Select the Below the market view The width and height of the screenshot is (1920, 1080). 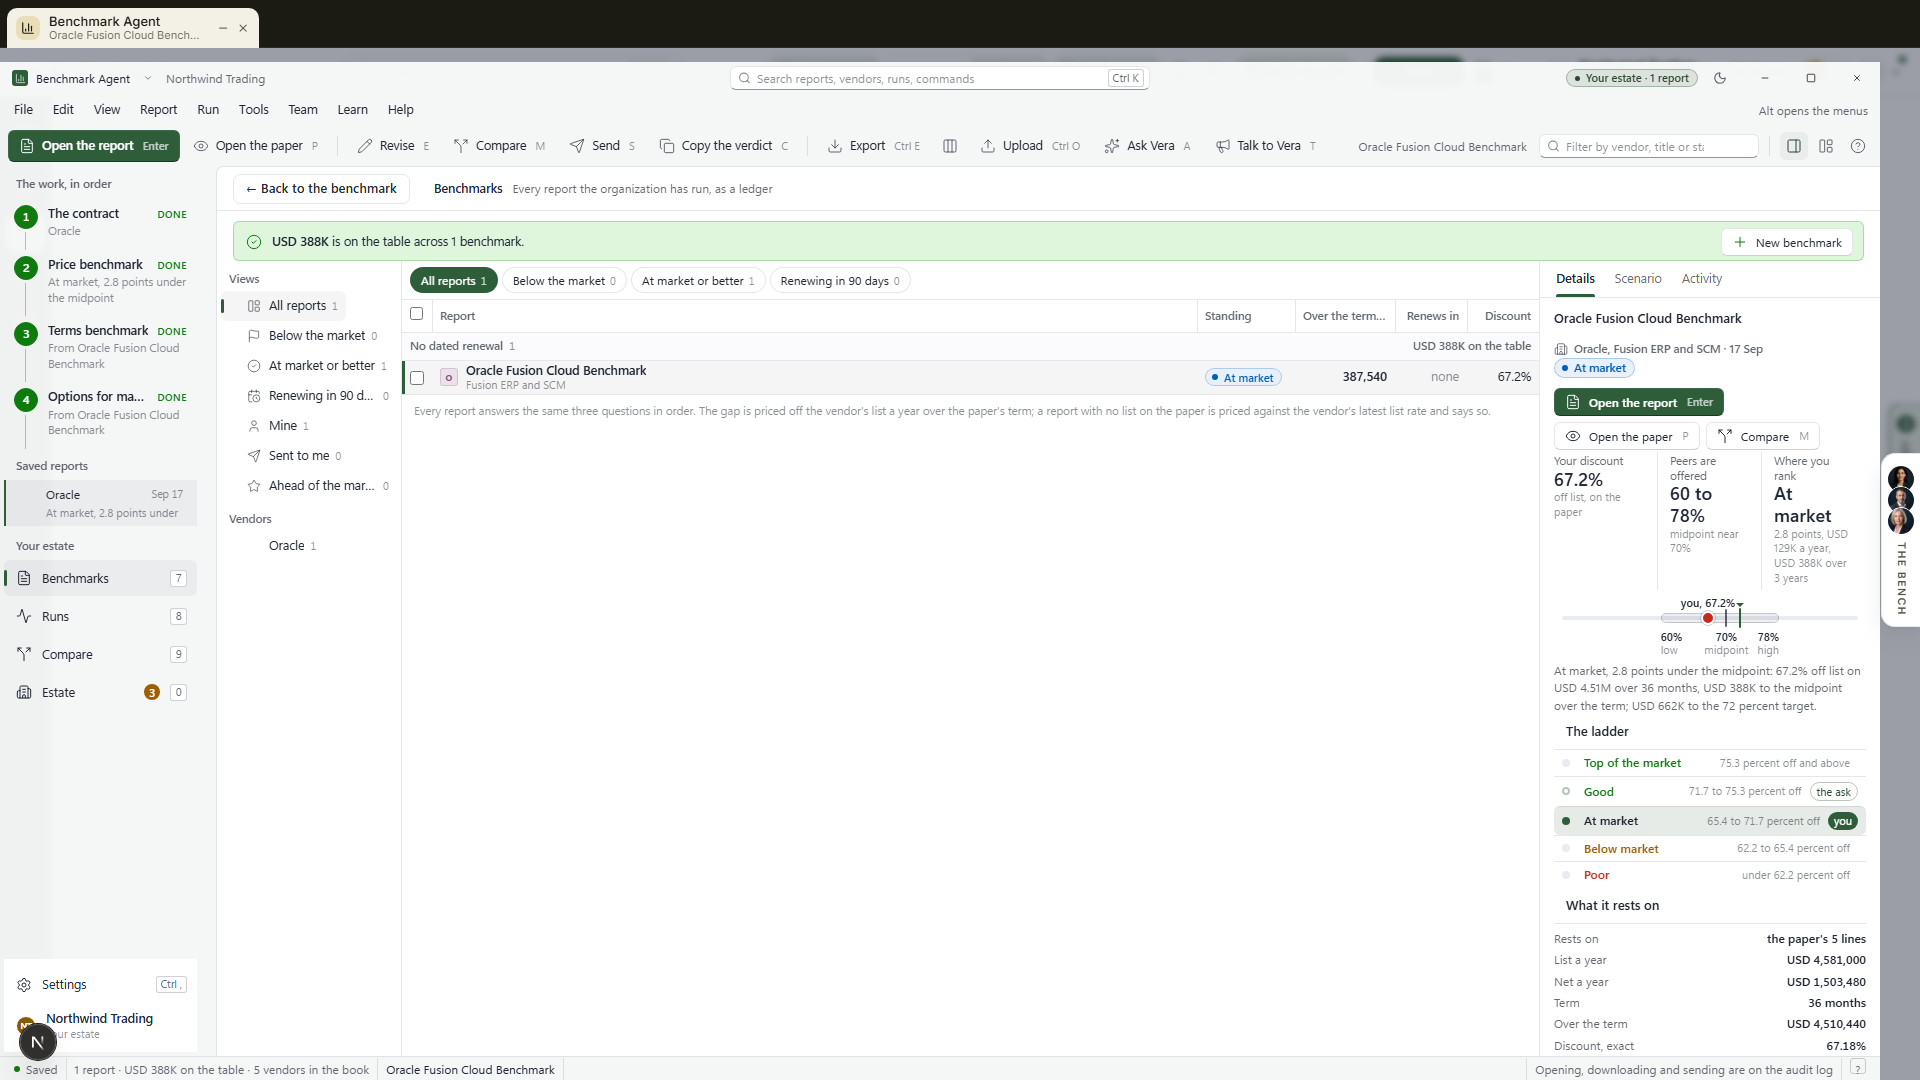pos(311,336)
